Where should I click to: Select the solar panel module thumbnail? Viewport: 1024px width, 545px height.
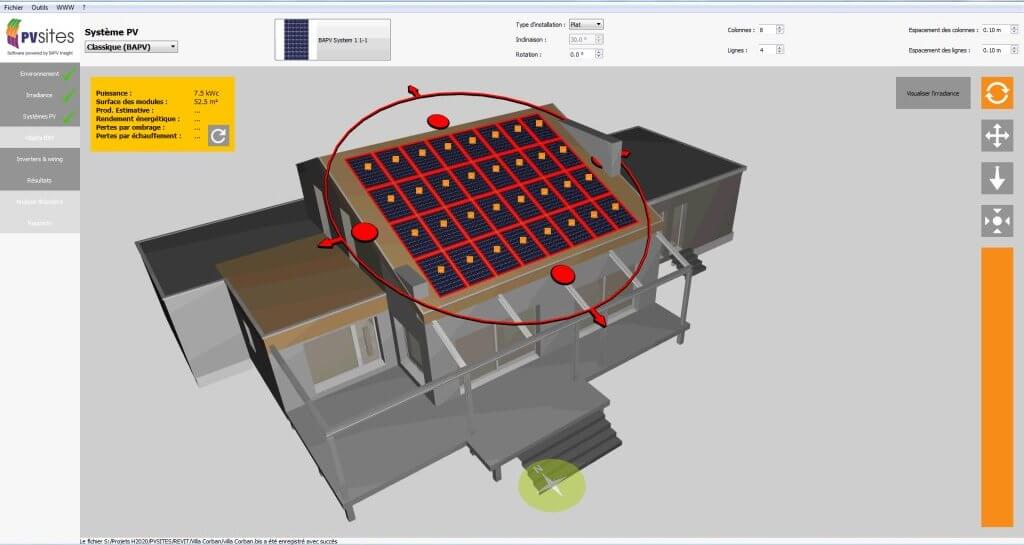tap(297, 40)
